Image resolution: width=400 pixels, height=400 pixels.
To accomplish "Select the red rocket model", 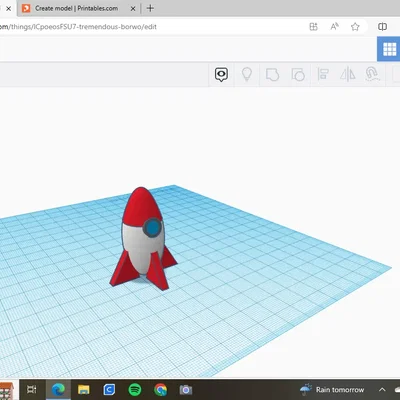I will coord(143,239).
